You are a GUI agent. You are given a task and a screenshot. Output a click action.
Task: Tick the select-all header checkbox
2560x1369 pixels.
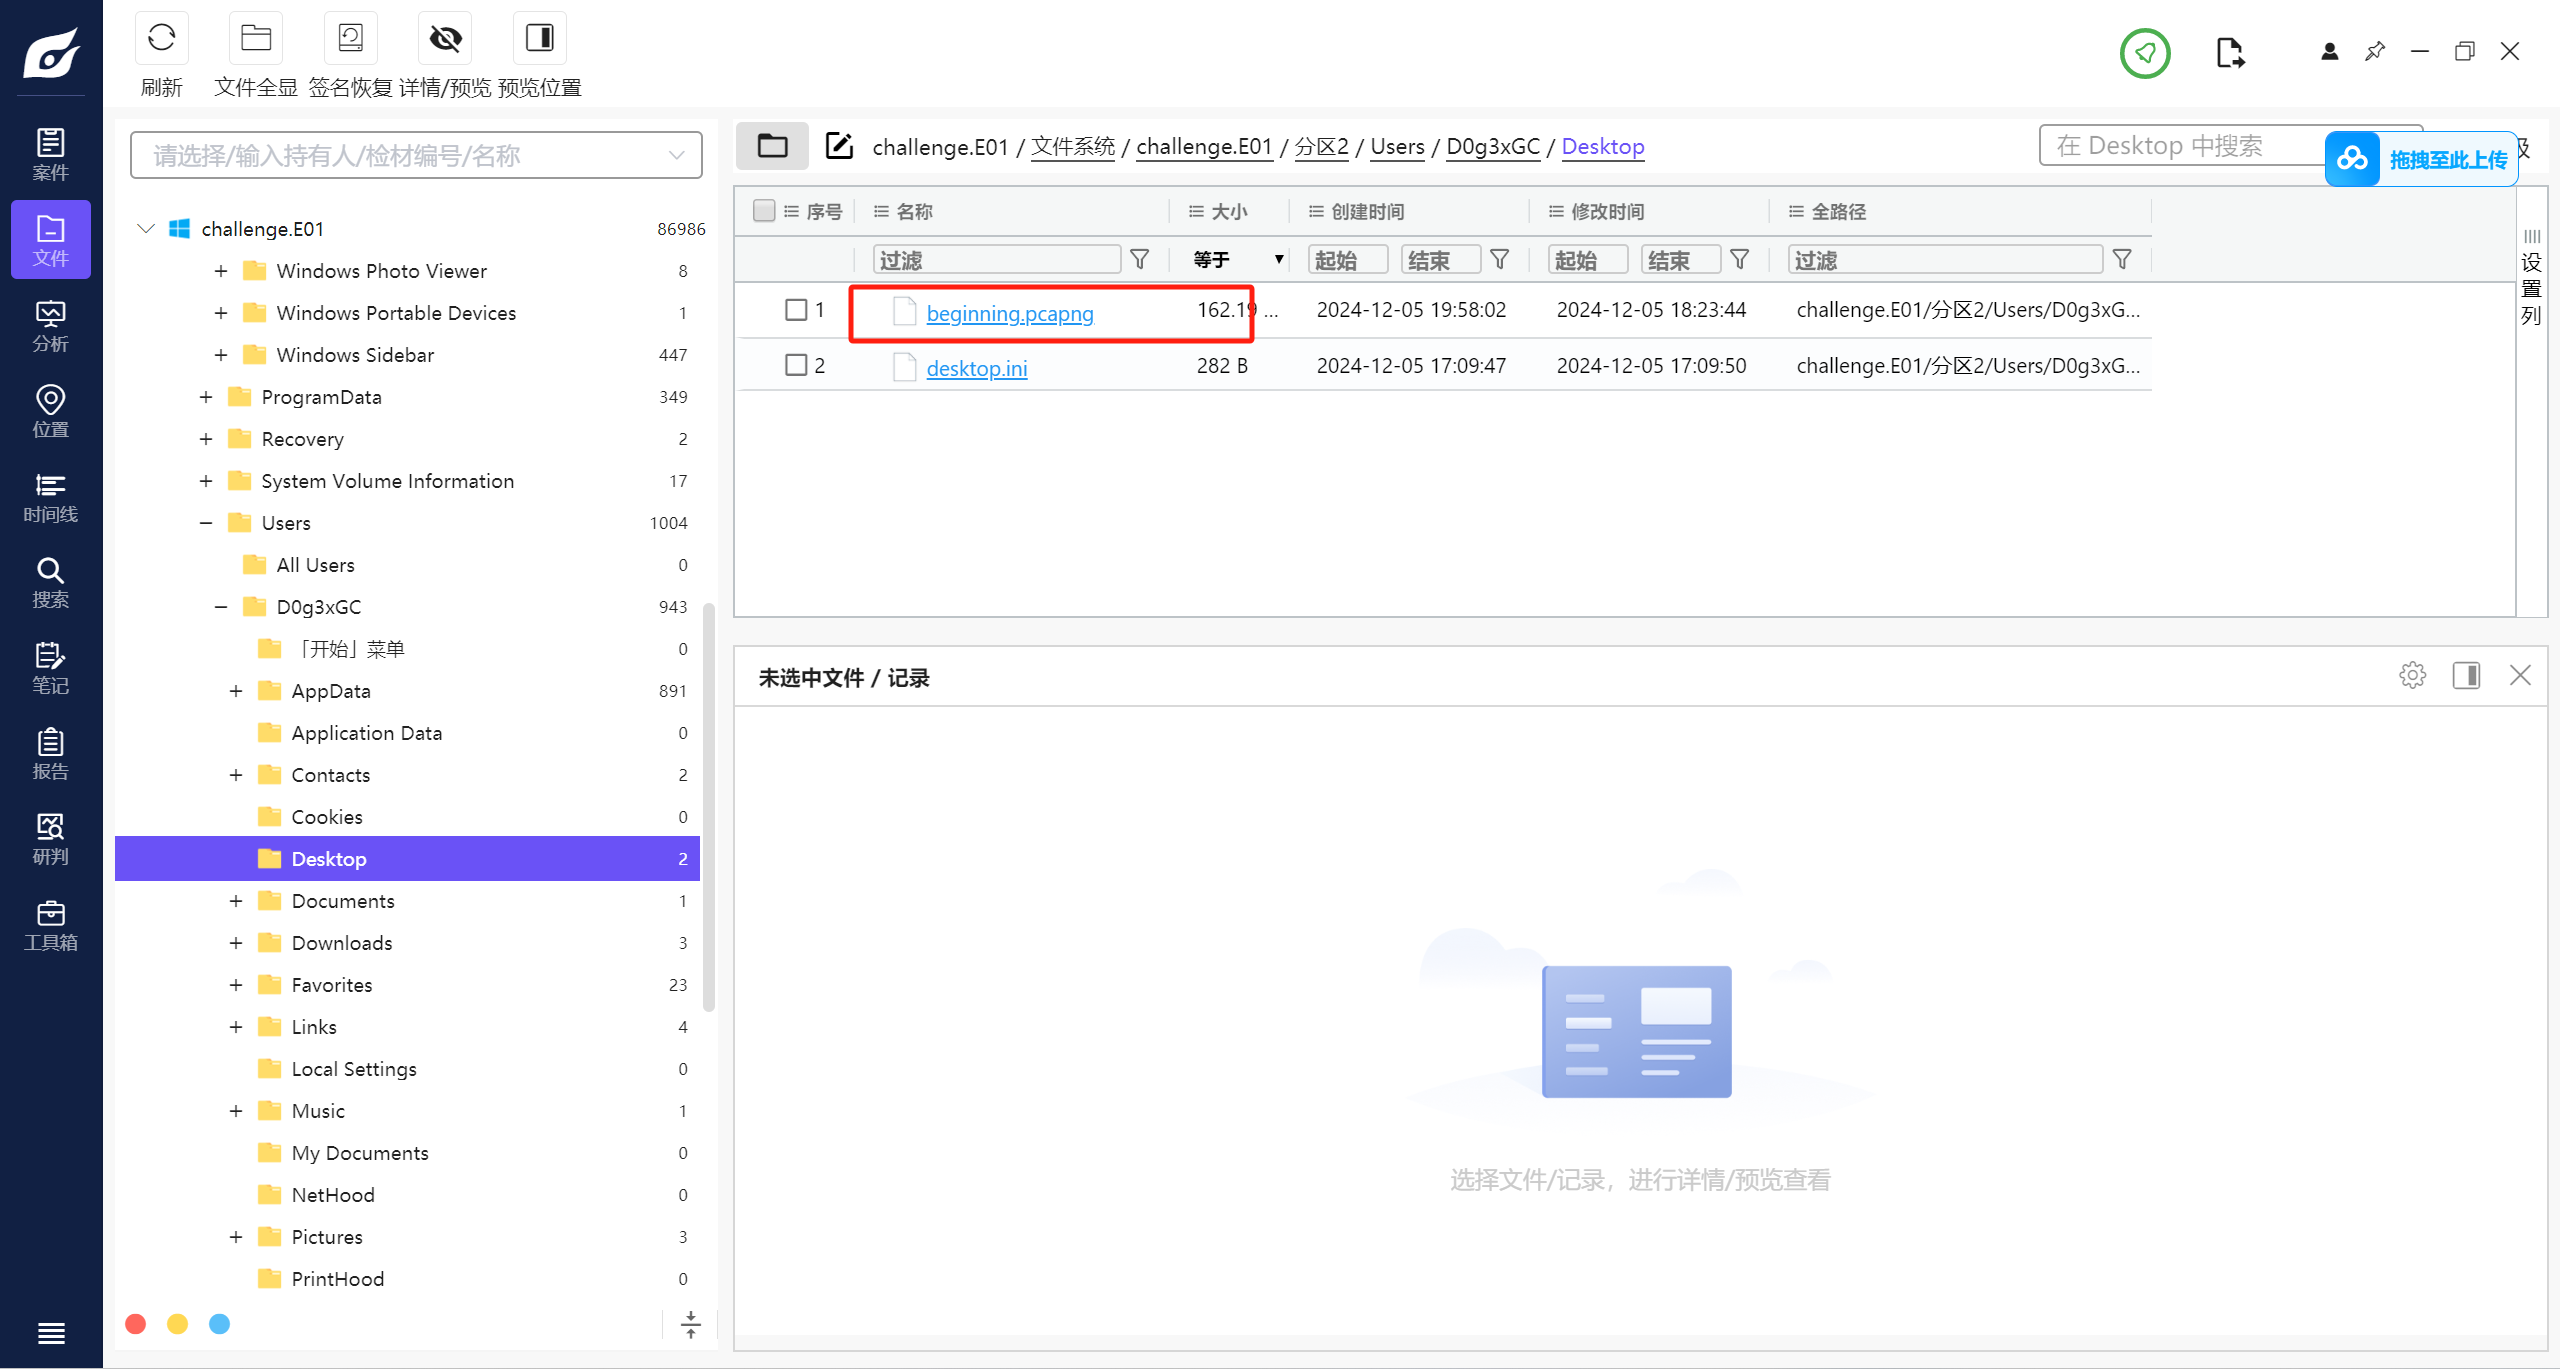pos(764,211)
